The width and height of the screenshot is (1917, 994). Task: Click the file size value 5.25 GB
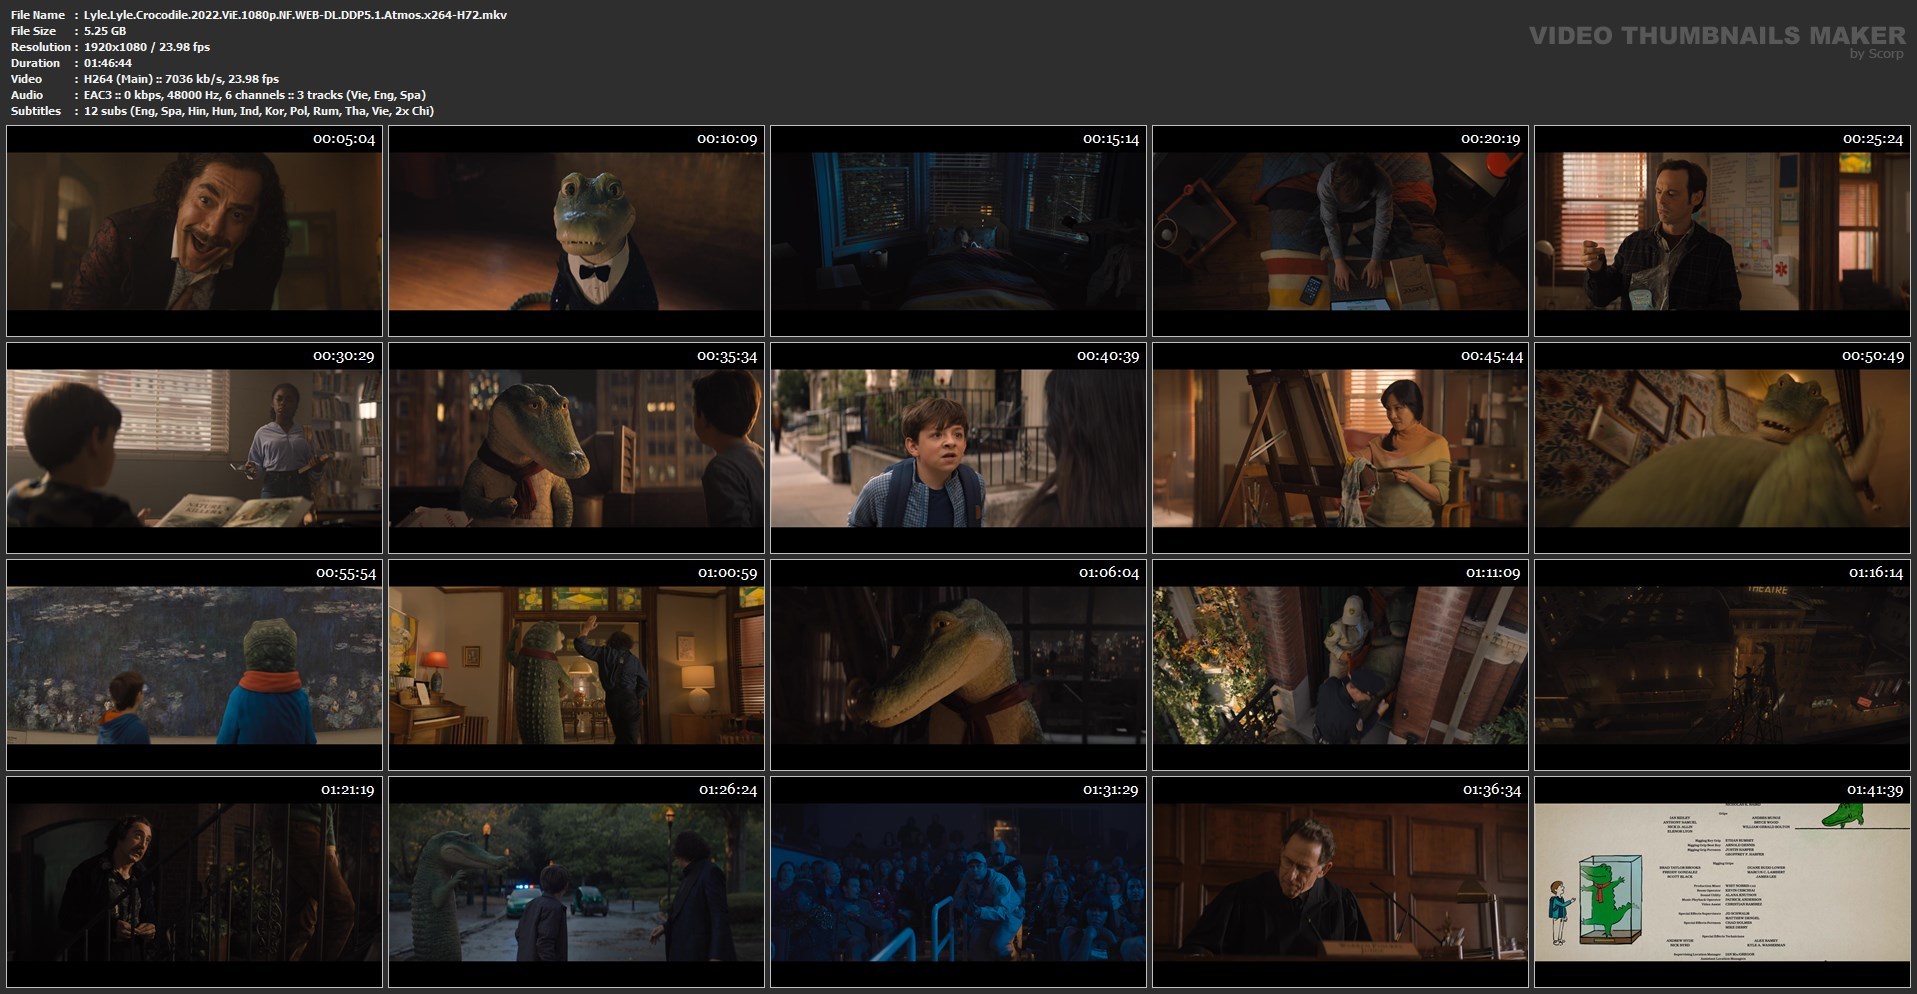[105, 31]
